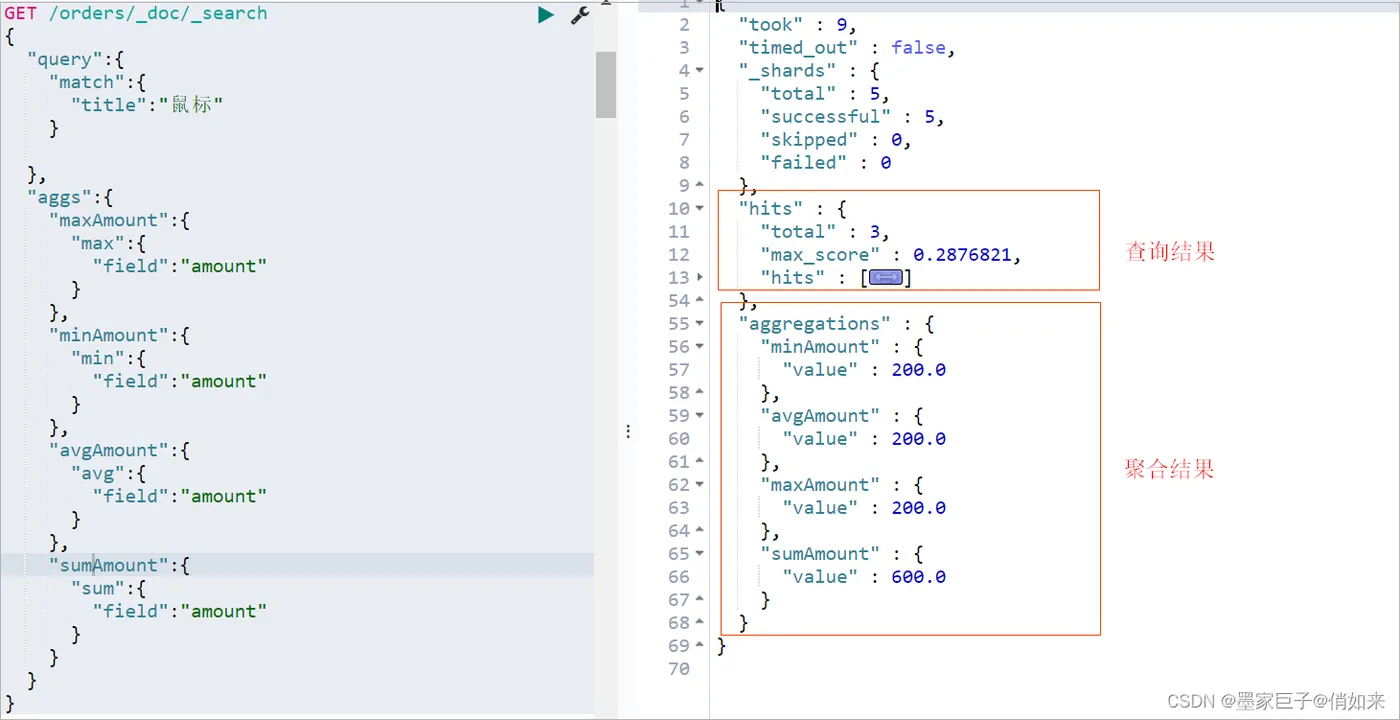The image size is (1400, 720).
Task: Run the request with the green play button
Action: (545, 15)
